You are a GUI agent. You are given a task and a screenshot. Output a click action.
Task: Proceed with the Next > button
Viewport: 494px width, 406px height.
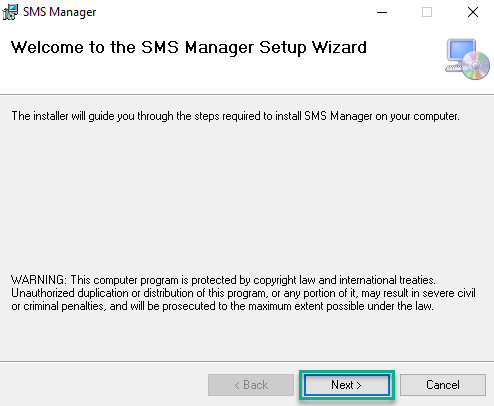click(x=347, y=385)
